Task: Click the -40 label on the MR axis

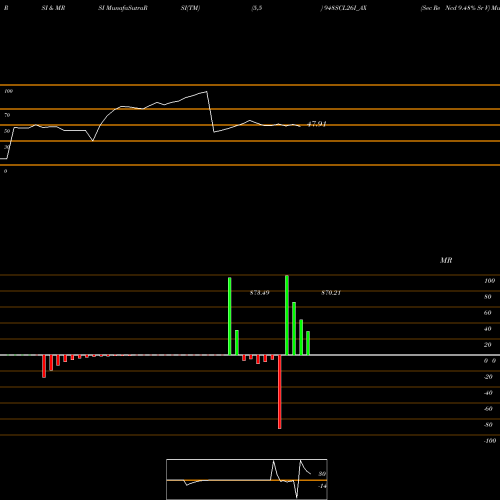Action: [x=488, y=393]
